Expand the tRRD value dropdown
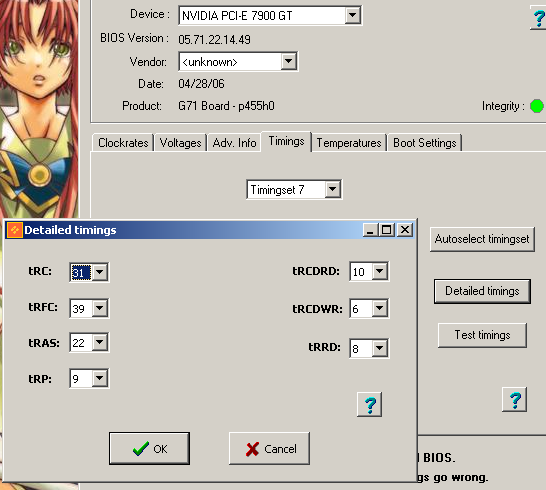 point(380,348)
